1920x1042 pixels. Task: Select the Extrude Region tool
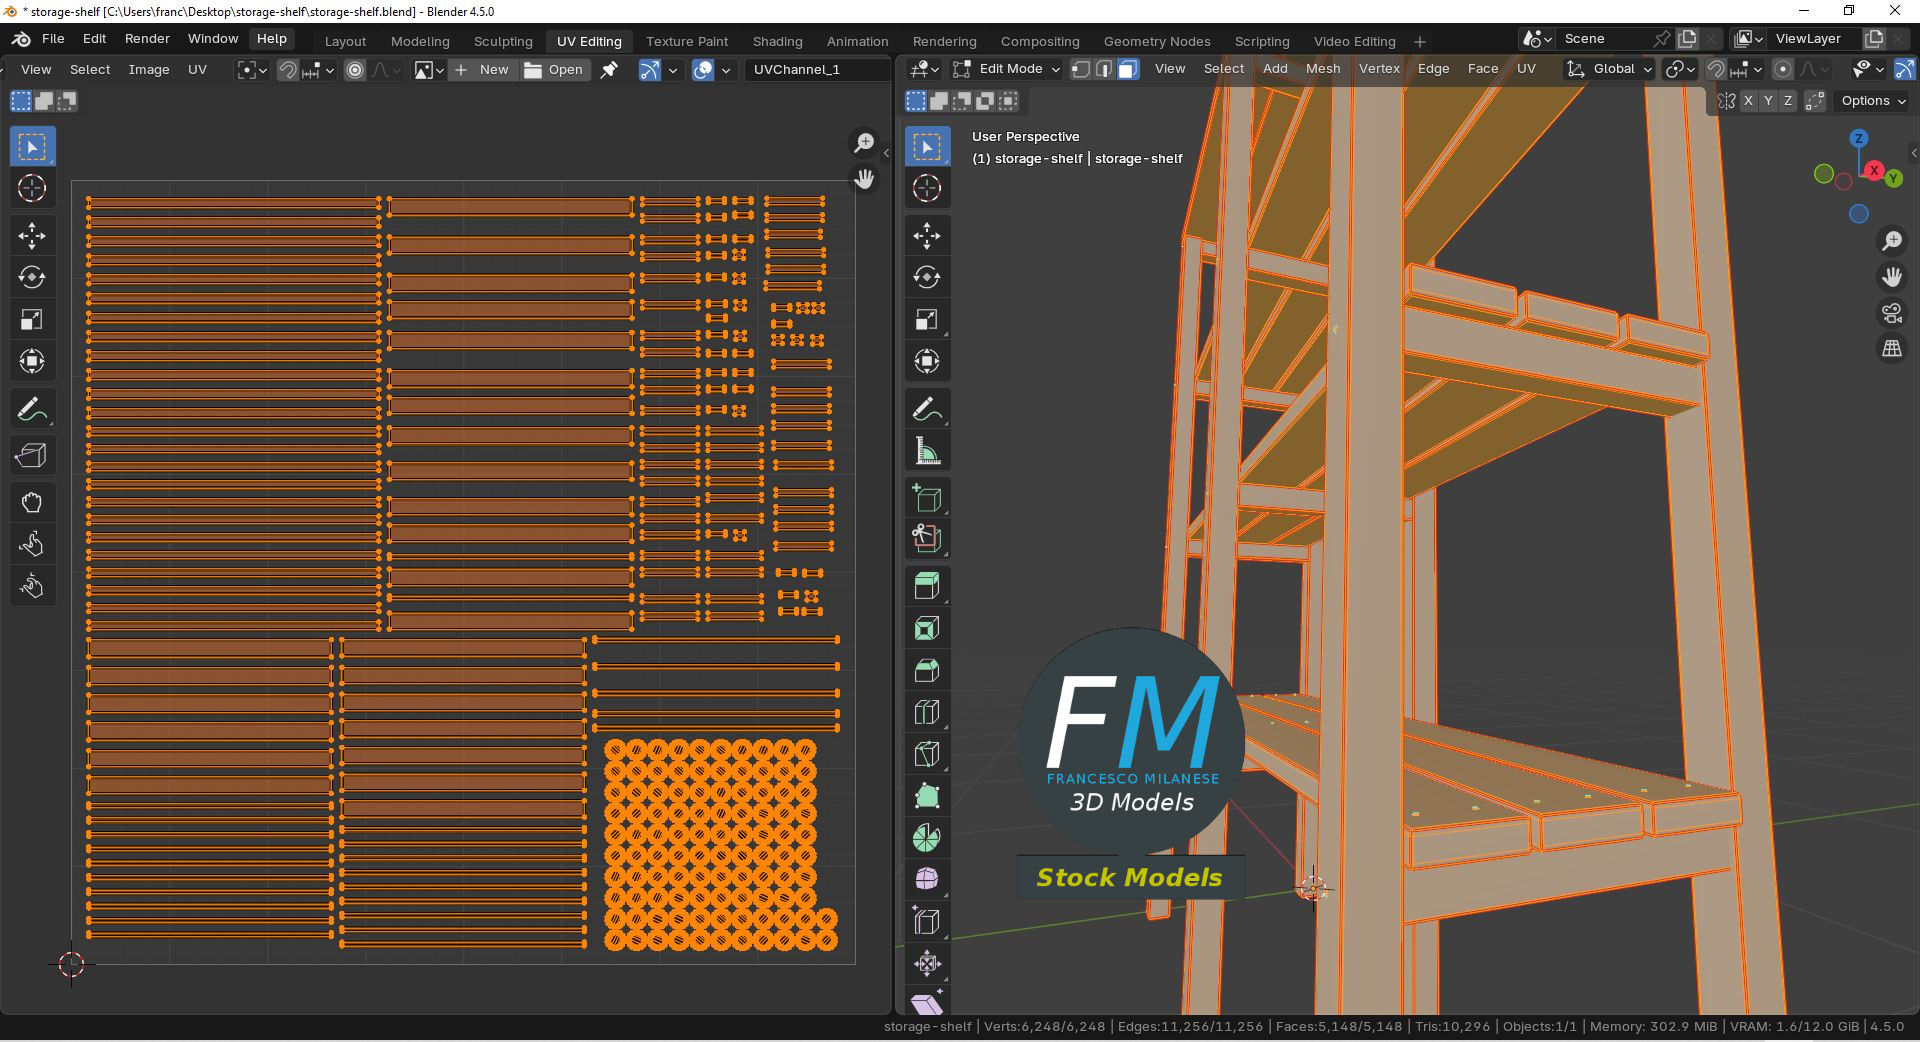point(926,586)
